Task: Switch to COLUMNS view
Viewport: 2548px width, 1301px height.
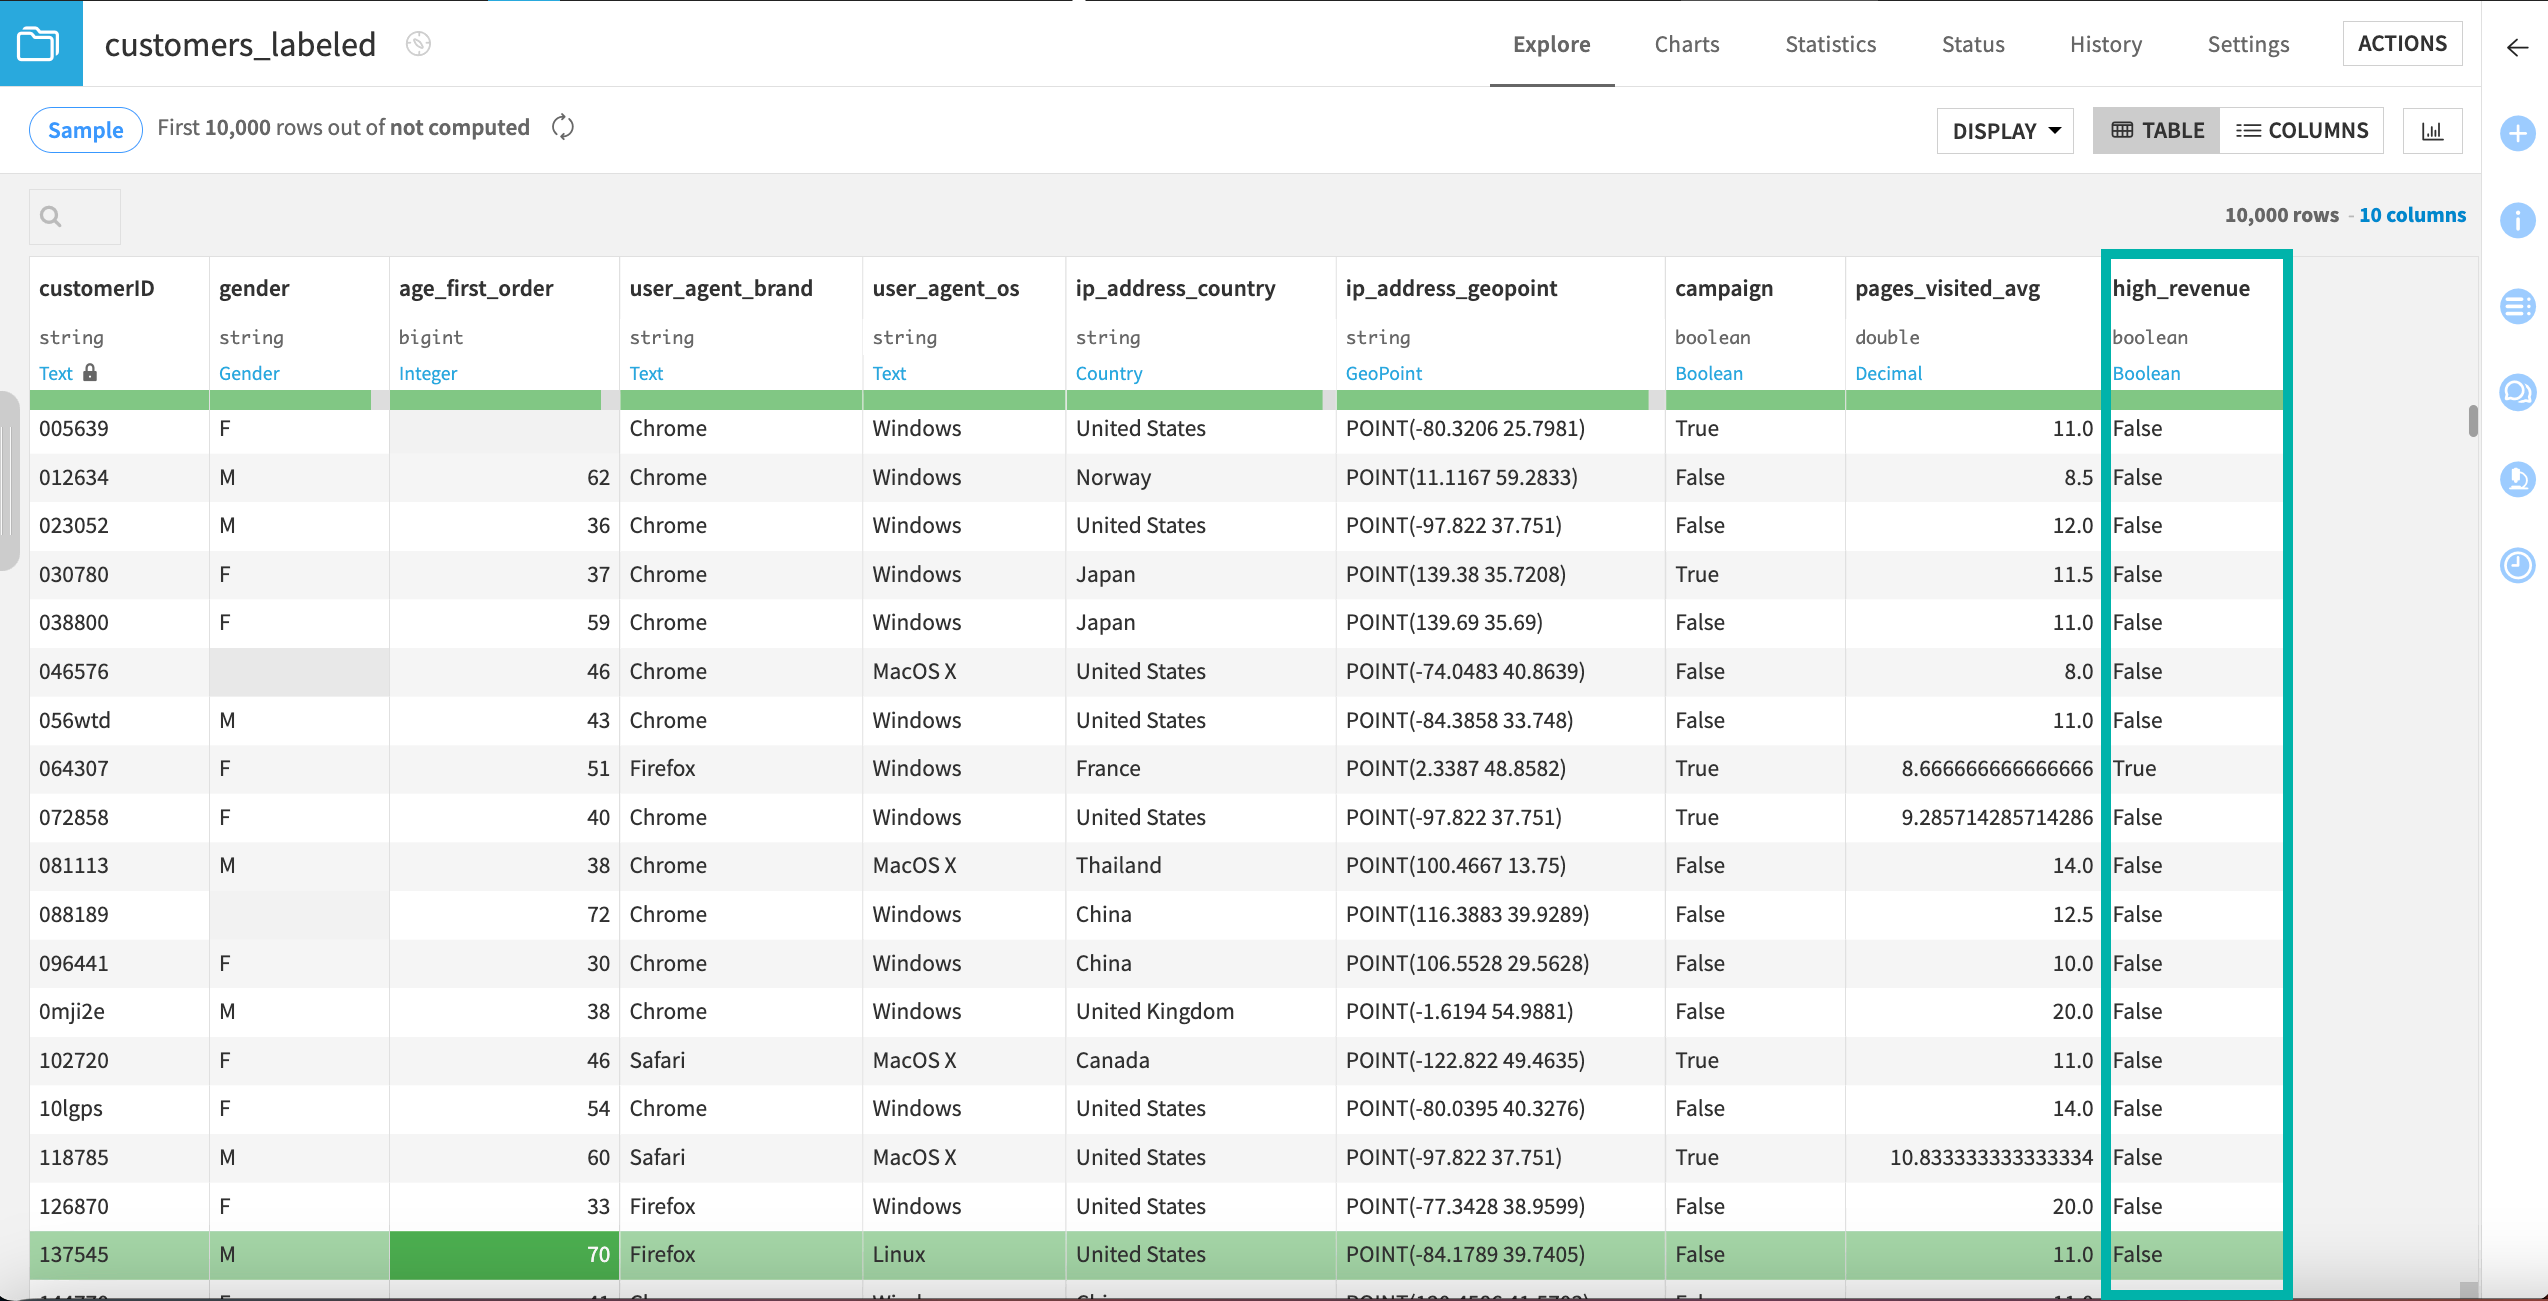Action: coord(2303,130)
